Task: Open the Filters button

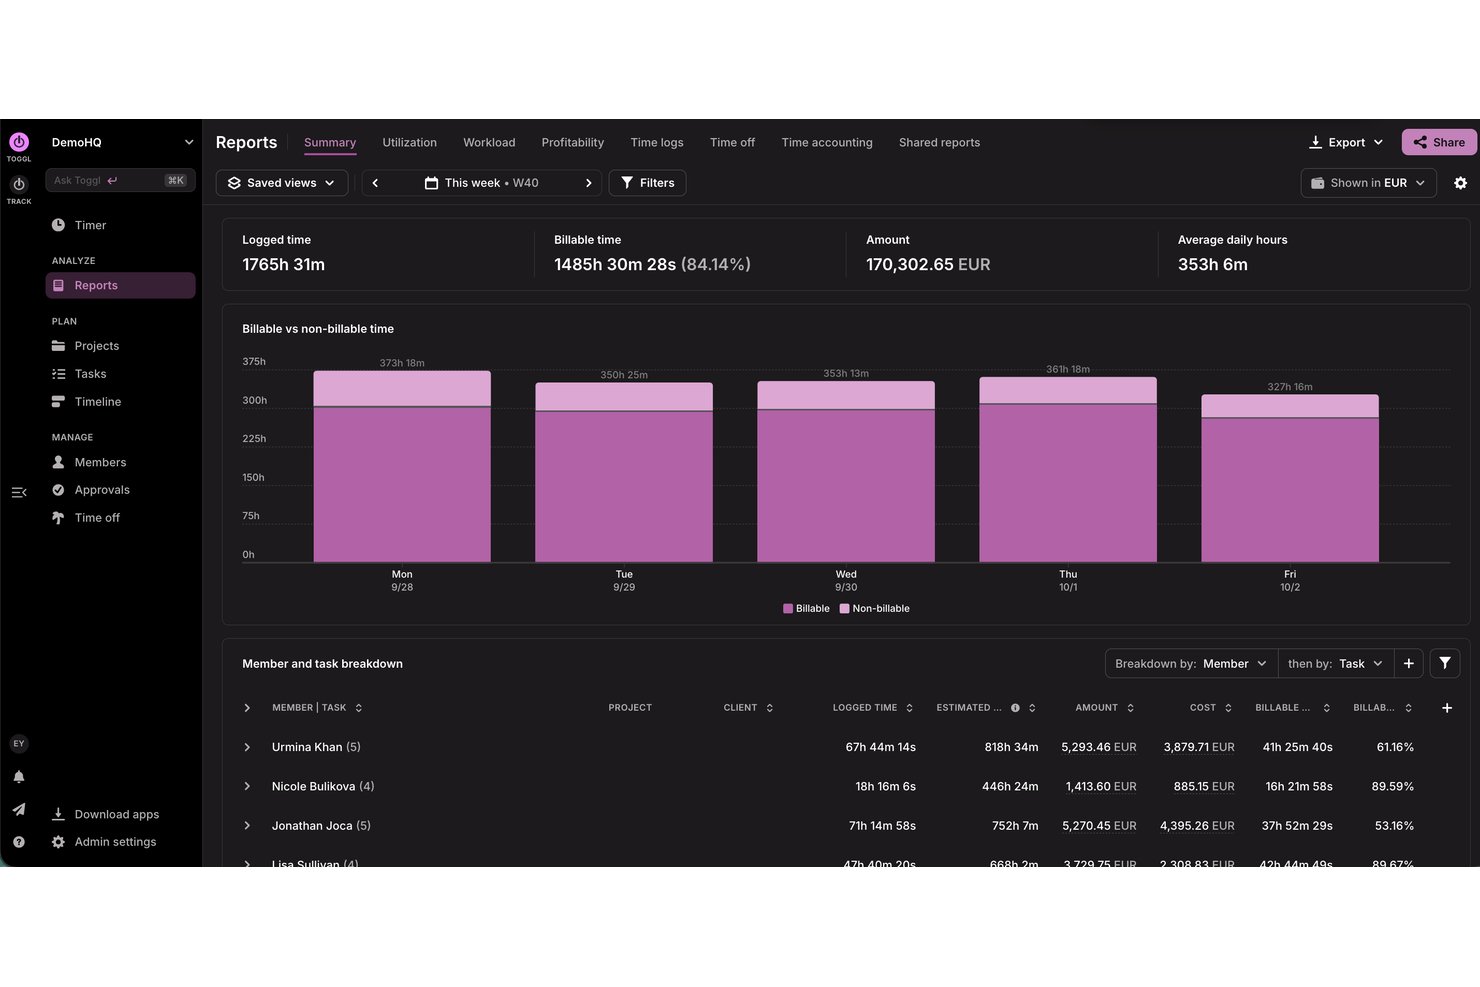Action: [x=647, y=183]
